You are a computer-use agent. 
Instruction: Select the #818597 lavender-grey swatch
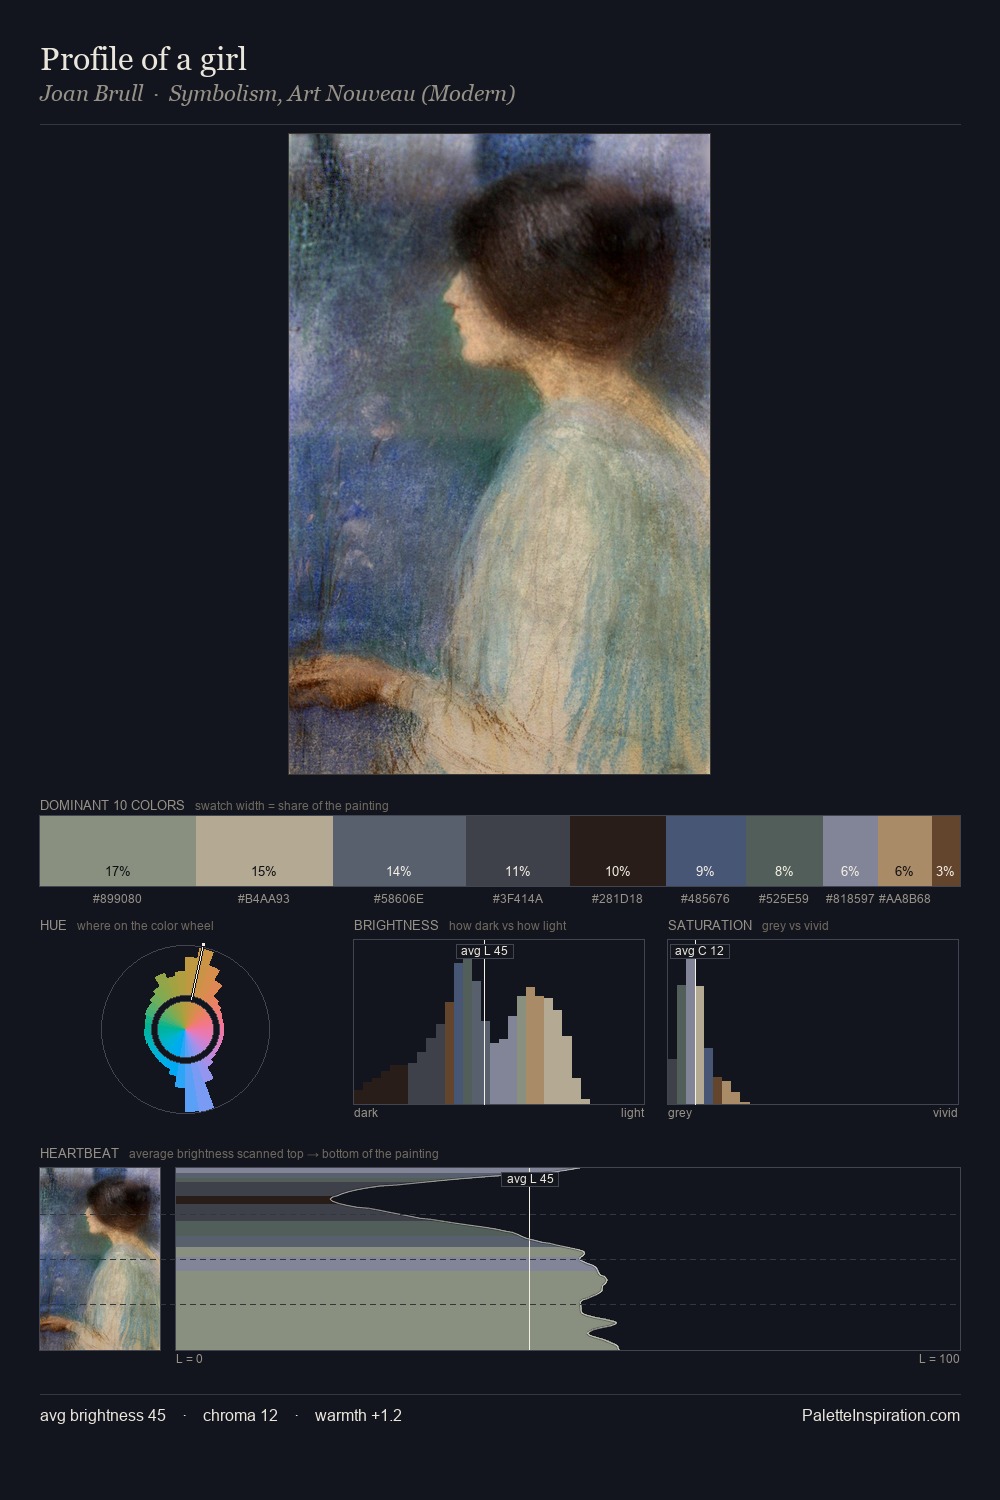[x=850, y=851]
